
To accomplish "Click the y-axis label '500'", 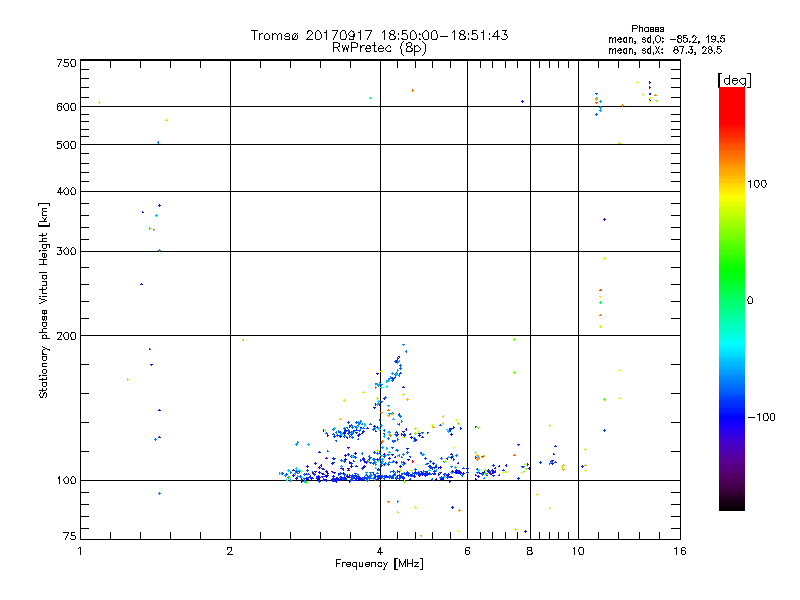I will pyautogui.click(x=66, y=145).
